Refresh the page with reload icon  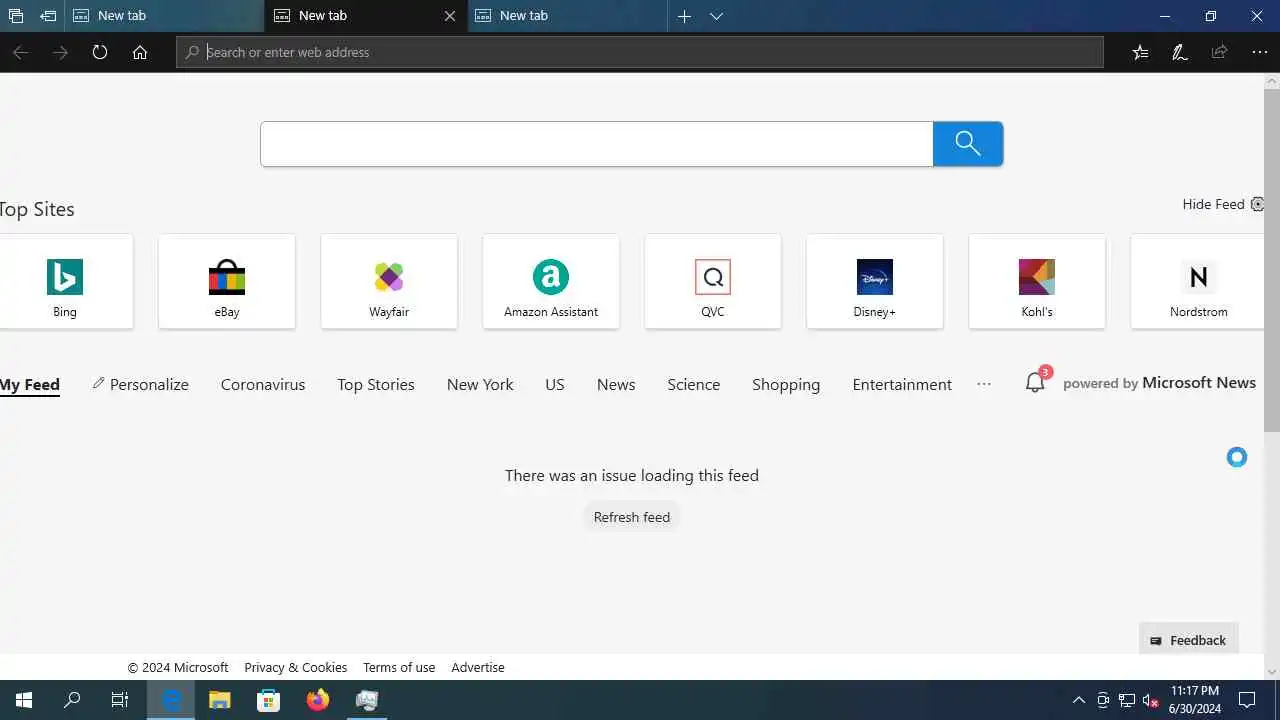100,52
